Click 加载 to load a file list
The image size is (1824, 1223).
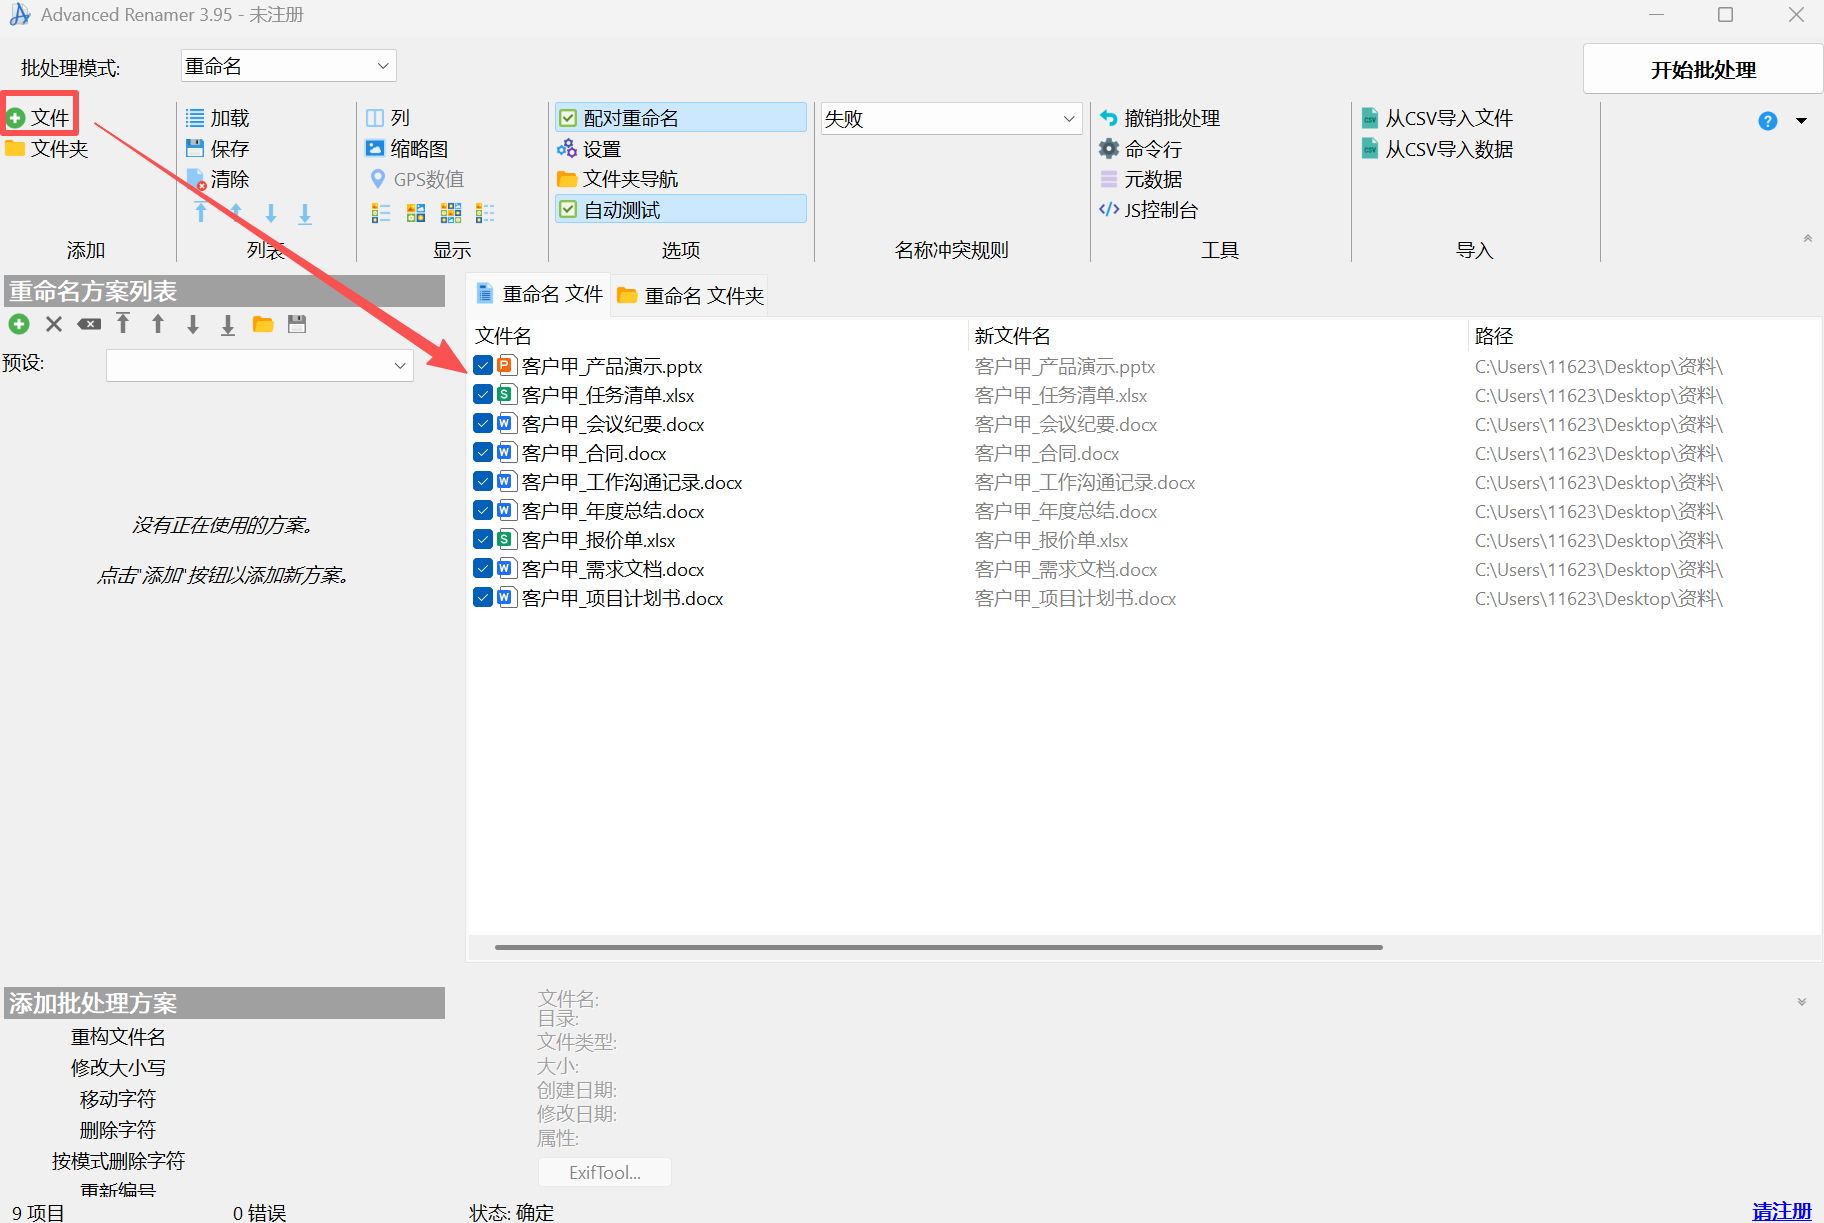[x=217, y=118]
